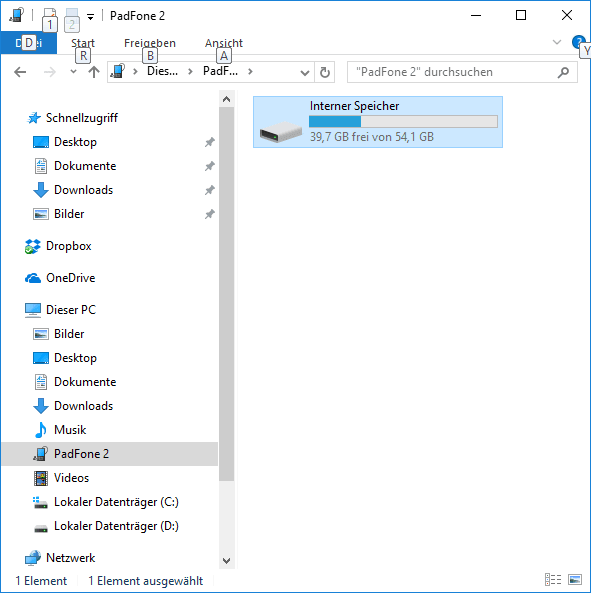The image size is (591, 593).
Task: Open the Quick Access Toolbar customize dropdown
Action: click(90, 17)
